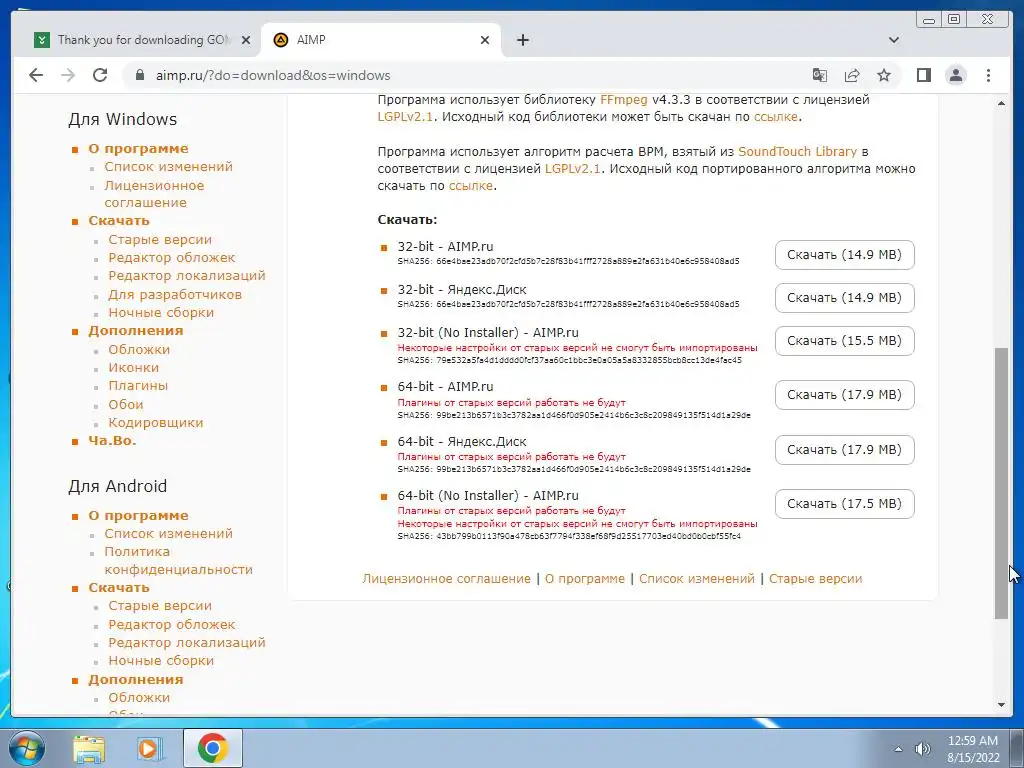Click the address bar URL
Viewport: 1024px width, 768px height.
click(x=273, y=75)
